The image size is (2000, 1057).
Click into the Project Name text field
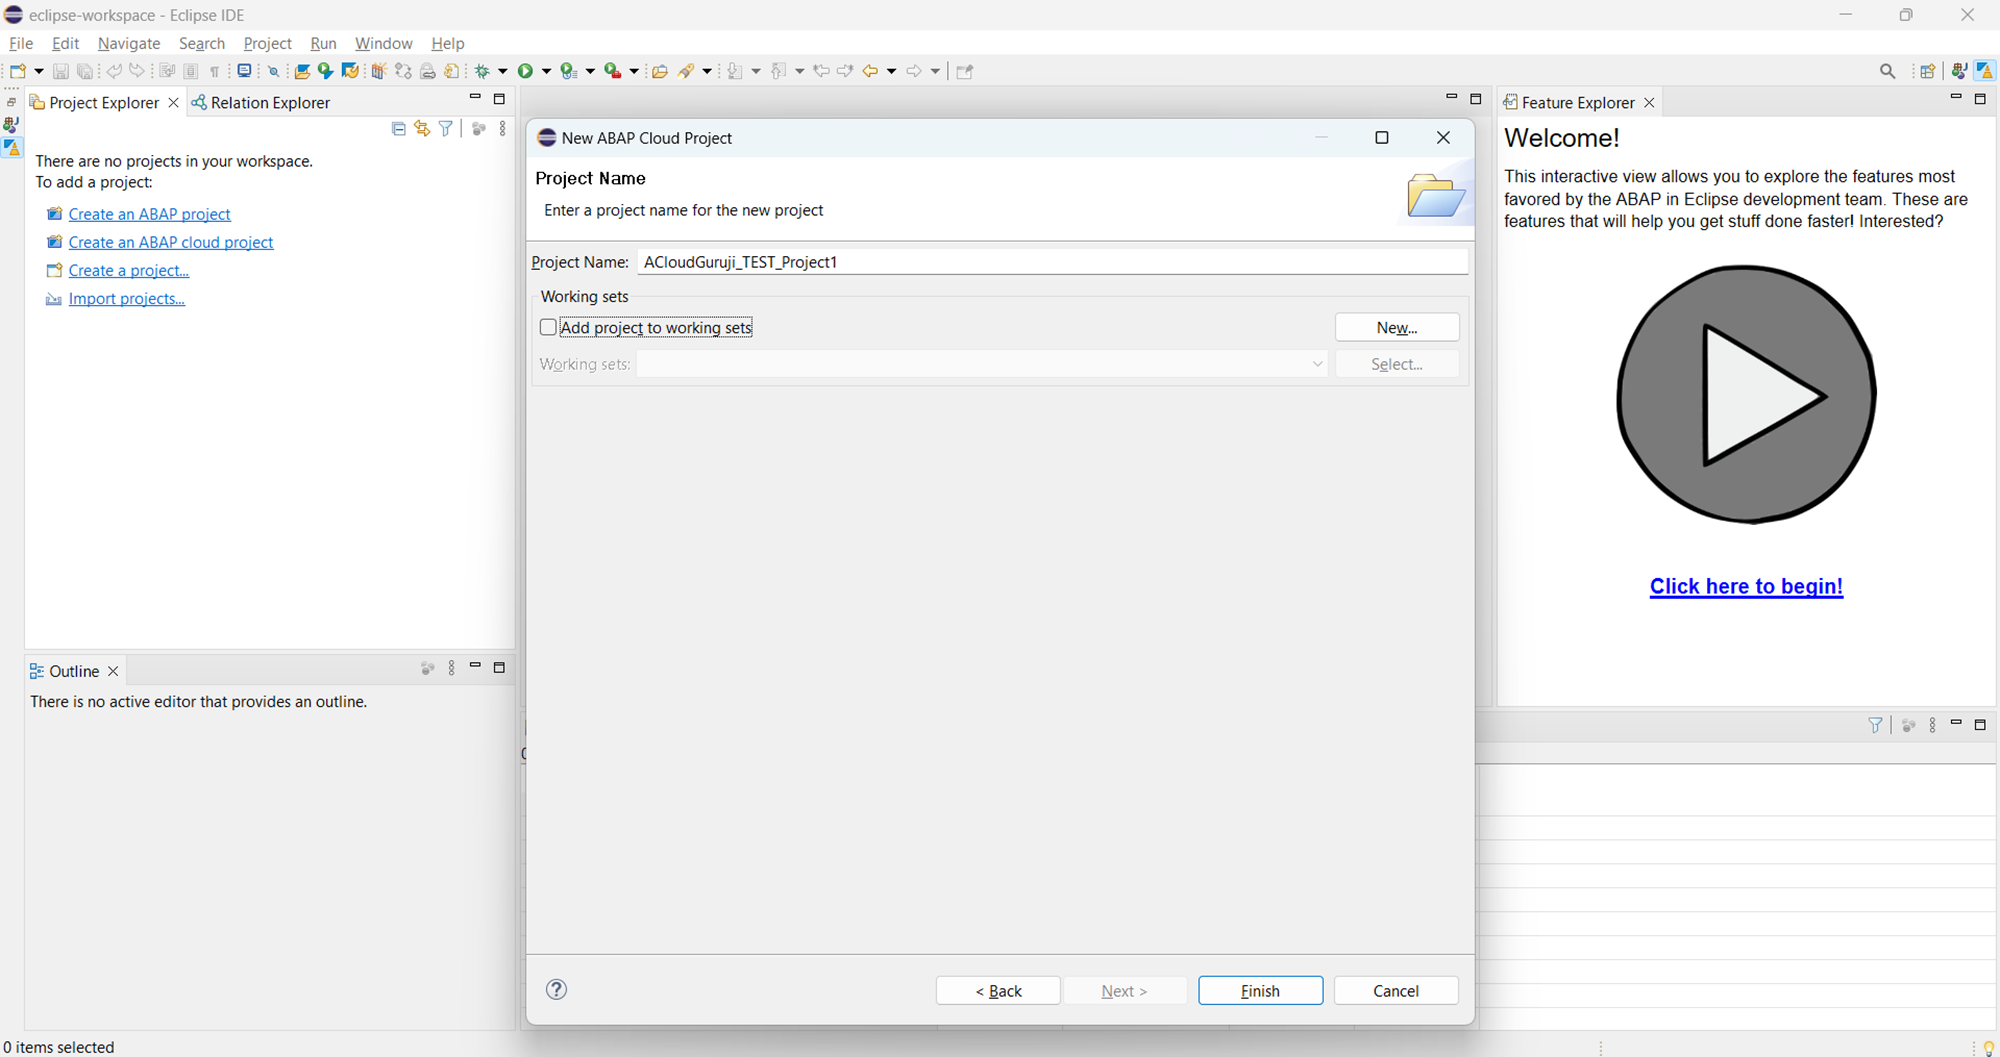[x=1050, y=262]
